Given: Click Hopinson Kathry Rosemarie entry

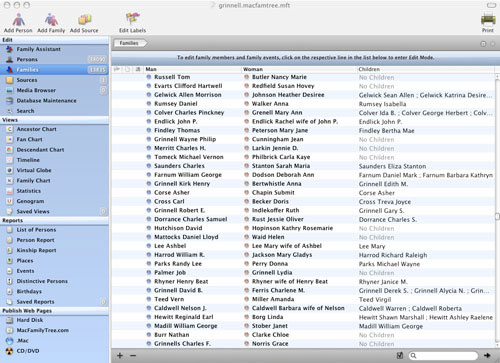Looking at the screenshot, I should click(292, 228).
